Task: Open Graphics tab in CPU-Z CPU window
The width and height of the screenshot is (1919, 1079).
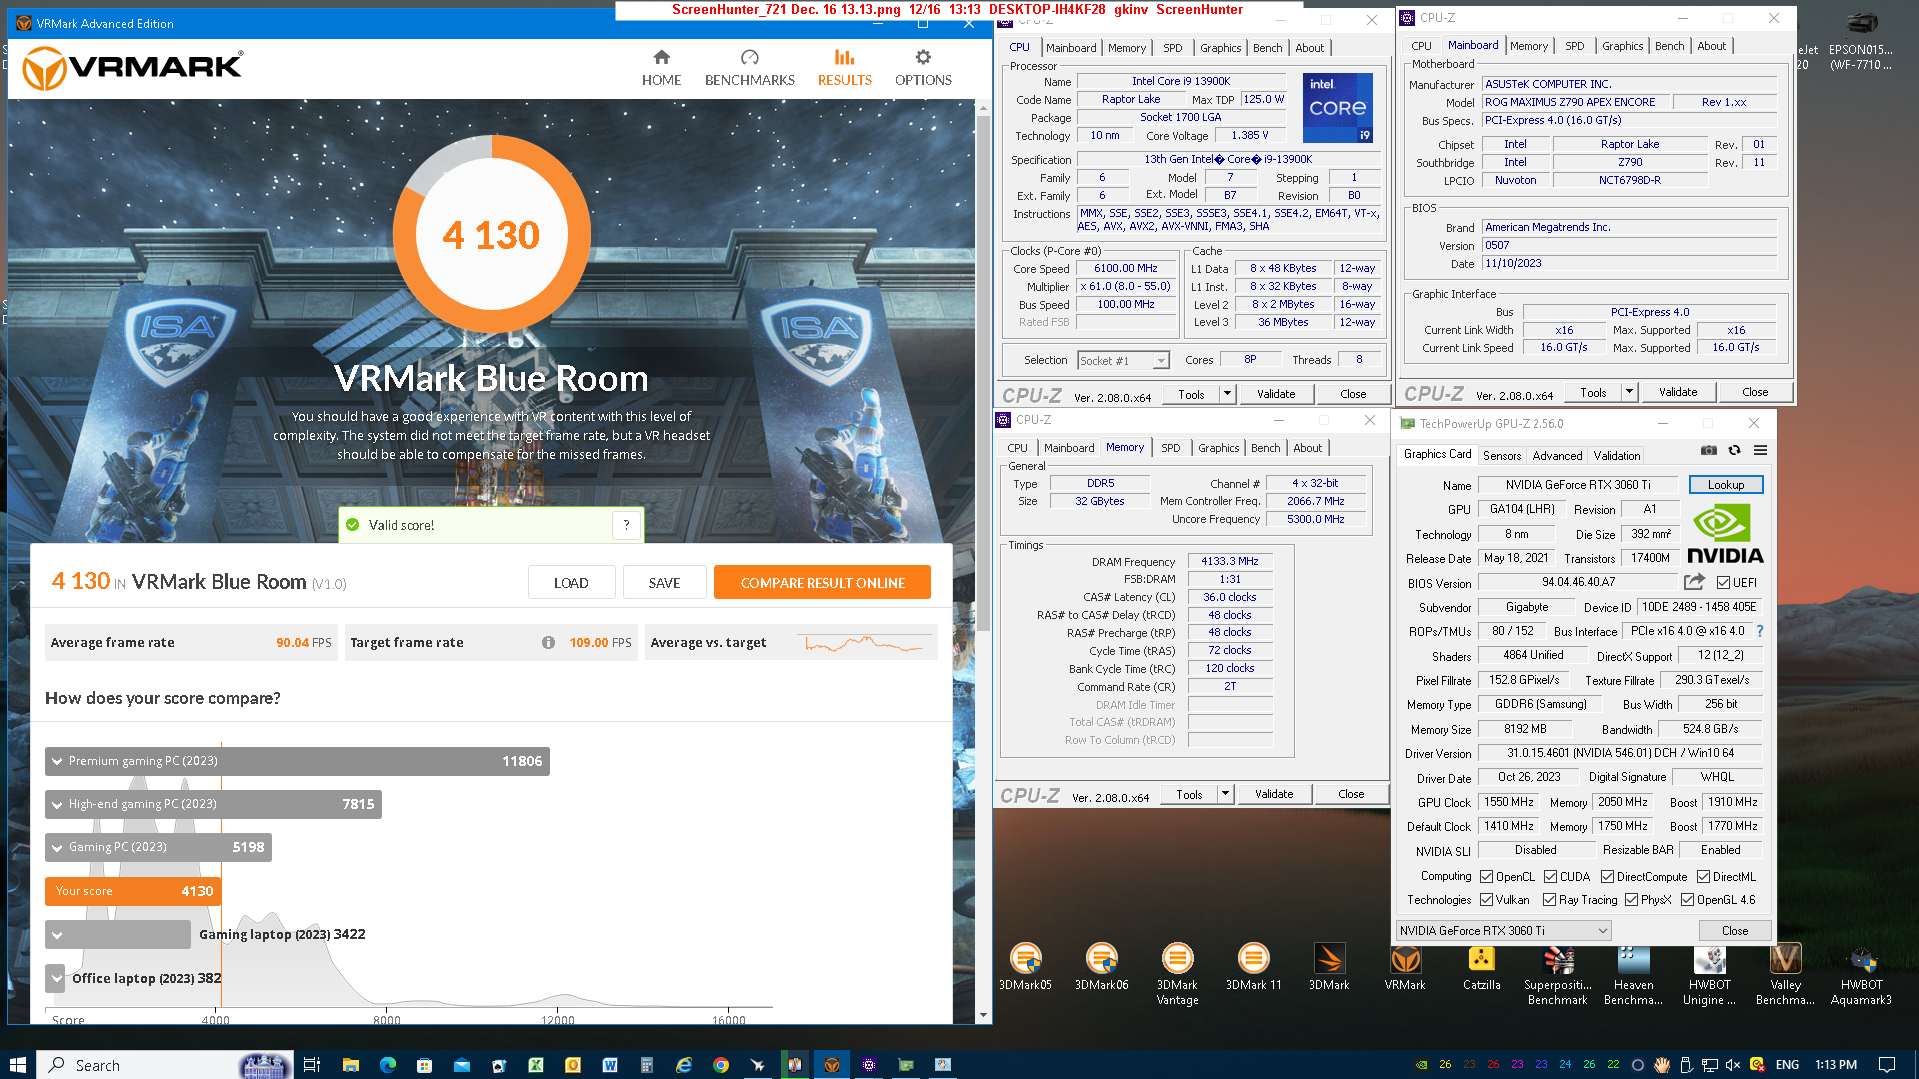Action: (x=1220, y=48)
